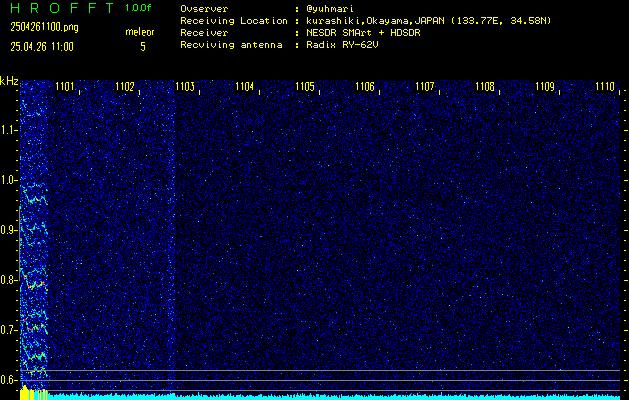Click the observer name @yuhmari
This screenshot has width=629, height=400.
click(330, 9)
